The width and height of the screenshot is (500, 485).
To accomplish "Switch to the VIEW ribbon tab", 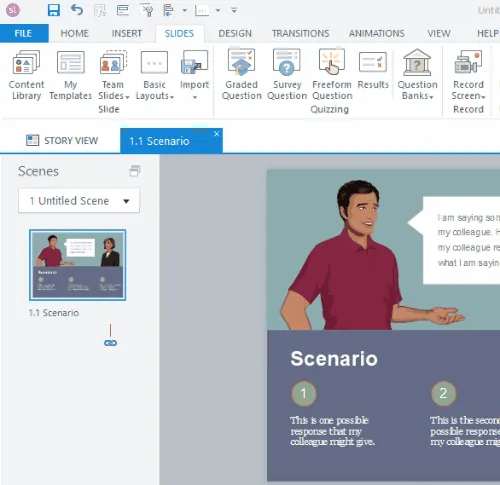I will click(x=439, y=33).
